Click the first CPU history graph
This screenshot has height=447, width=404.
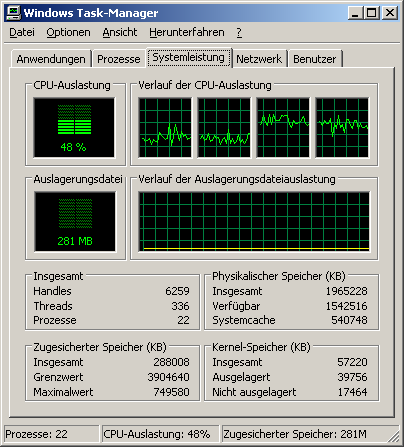pos(165,127)
